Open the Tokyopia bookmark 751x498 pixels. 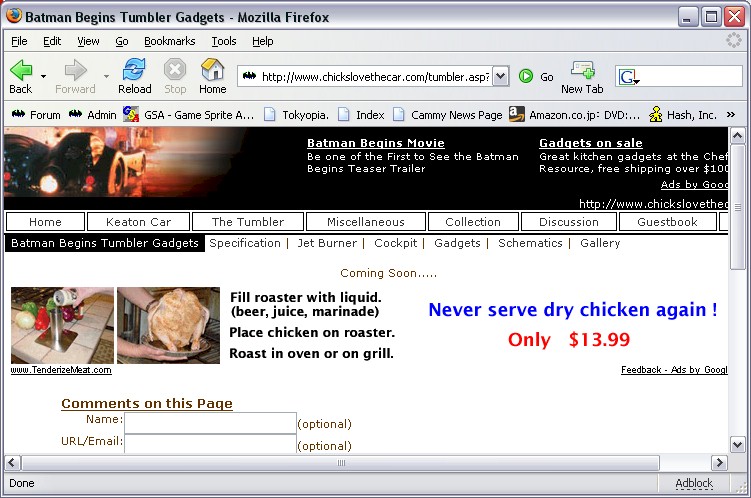click(x=297, y=115)
